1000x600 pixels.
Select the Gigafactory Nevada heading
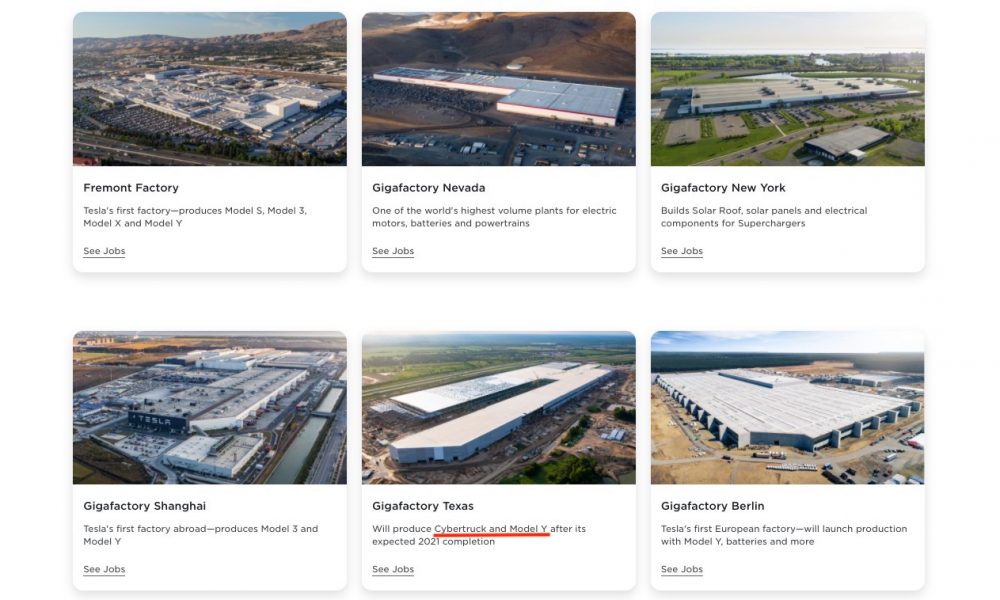pyautogui.click(x=429, y=188)
